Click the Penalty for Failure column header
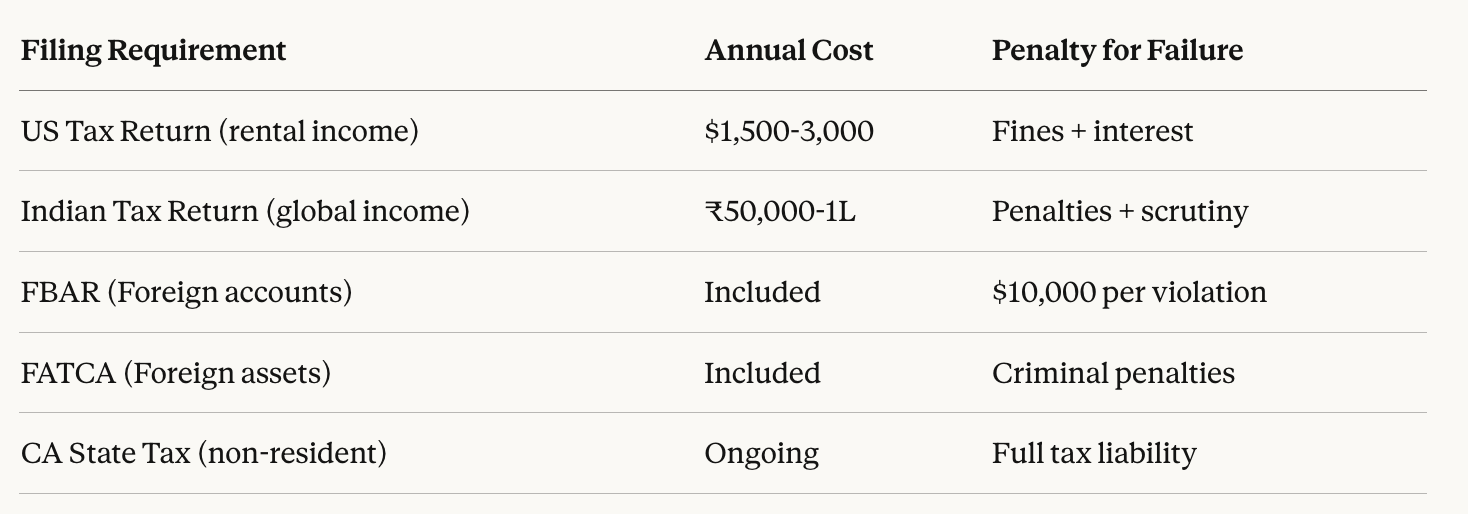 tap(1117, 51)
